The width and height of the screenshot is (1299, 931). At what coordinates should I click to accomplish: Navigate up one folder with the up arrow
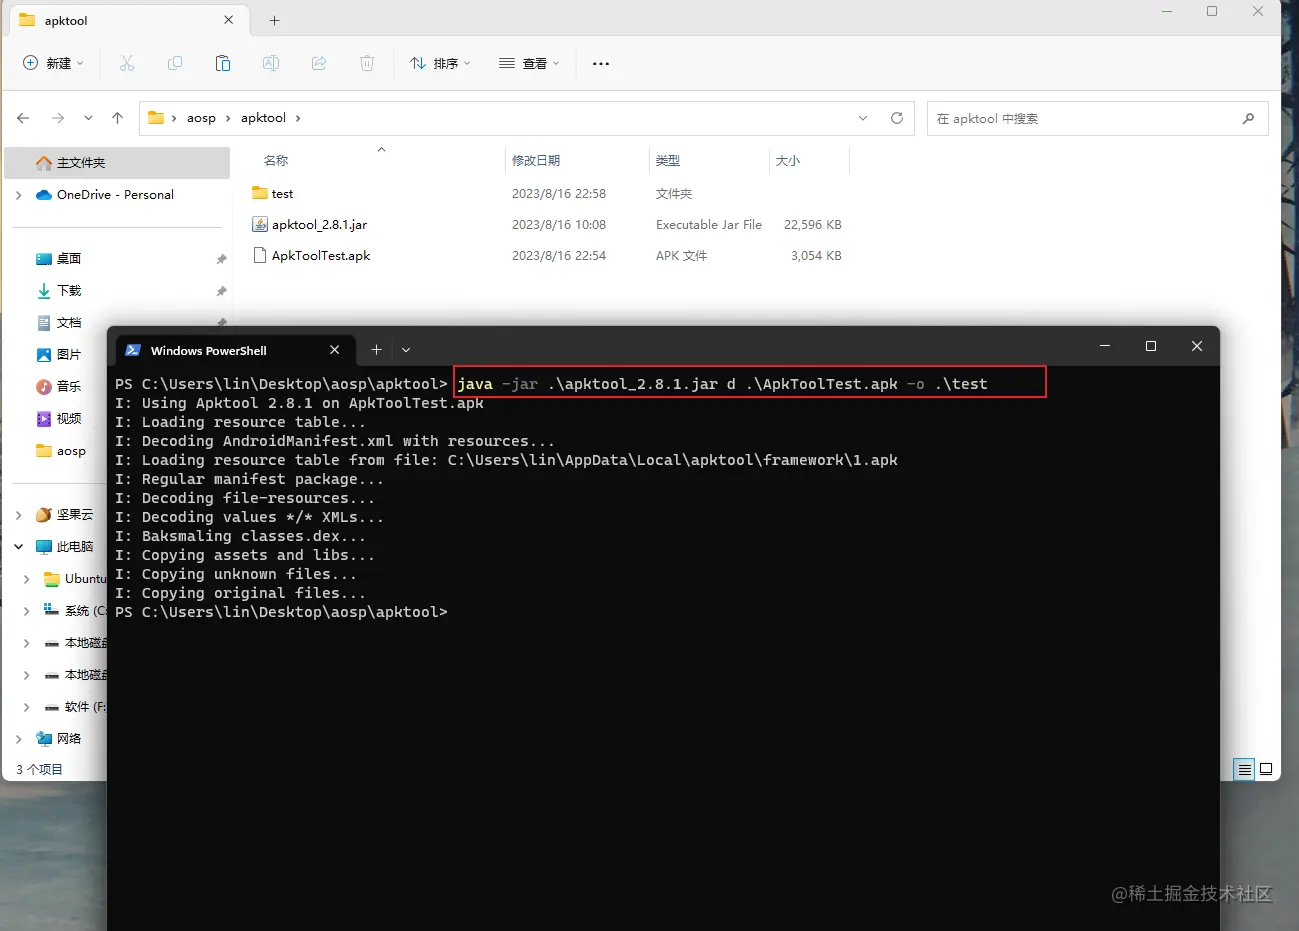[x=117, y=118]
